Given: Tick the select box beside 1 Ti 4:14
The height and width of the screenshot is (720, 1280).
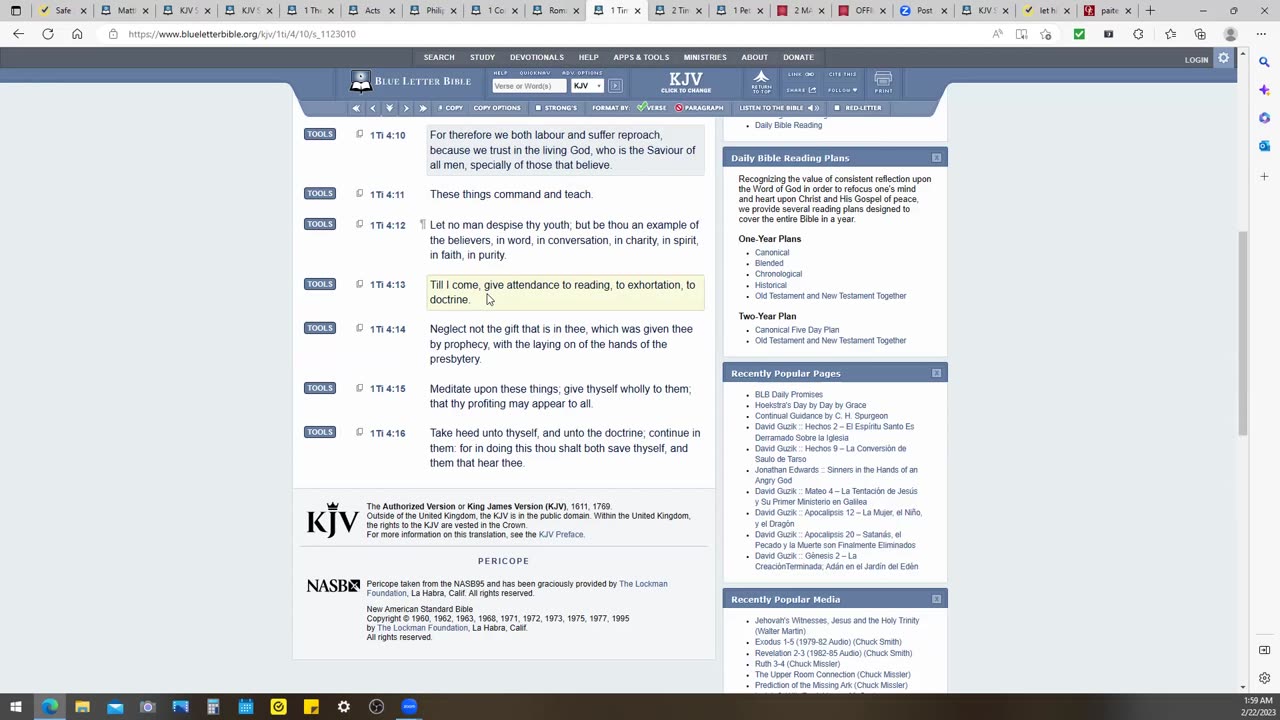Looking at the screenshot, I should [360, 328].
